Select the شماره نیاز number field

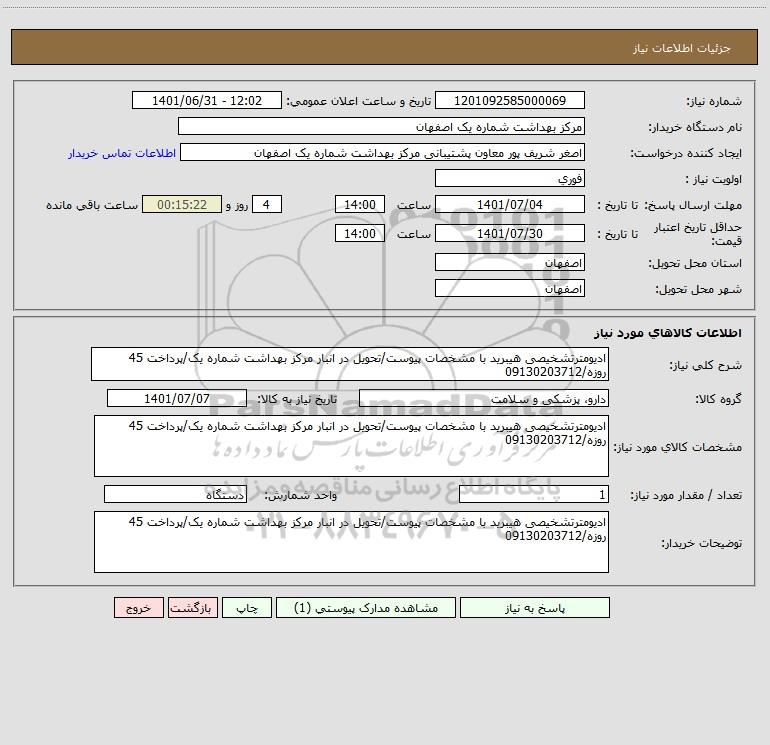tap(510, 100)
